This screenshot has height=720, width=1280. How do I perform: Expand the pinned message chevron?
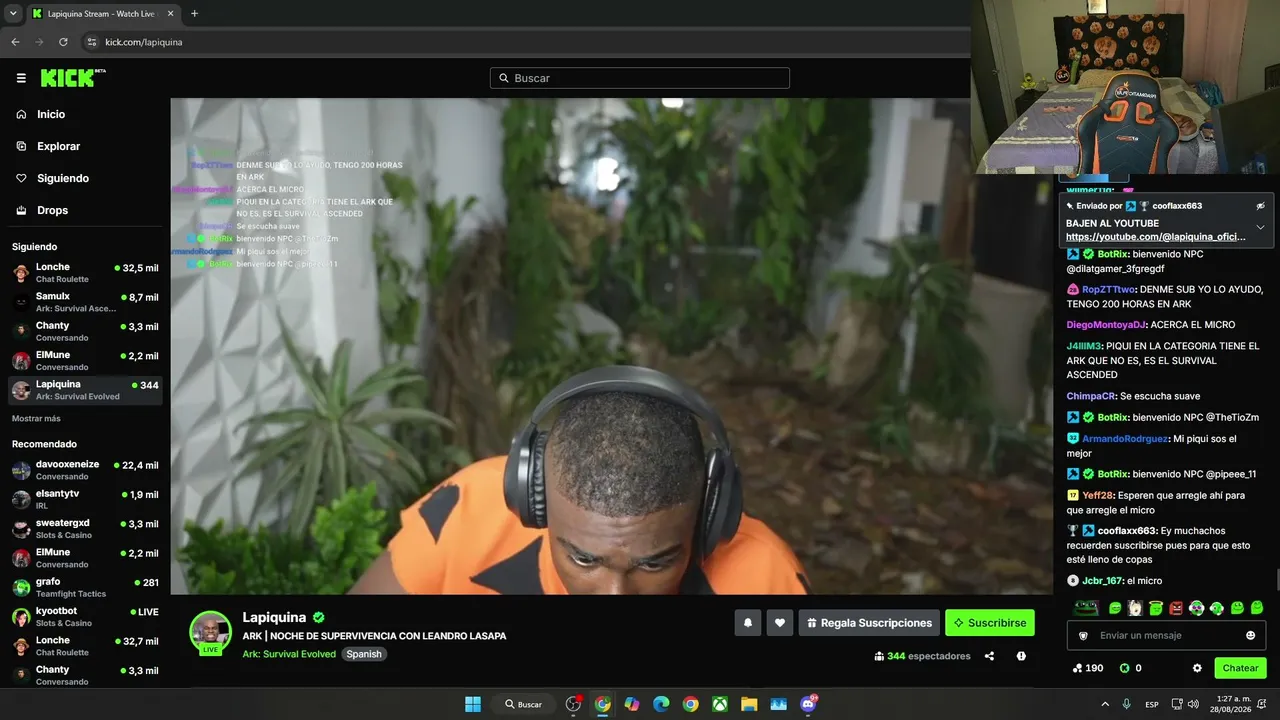pos(1260,227)
